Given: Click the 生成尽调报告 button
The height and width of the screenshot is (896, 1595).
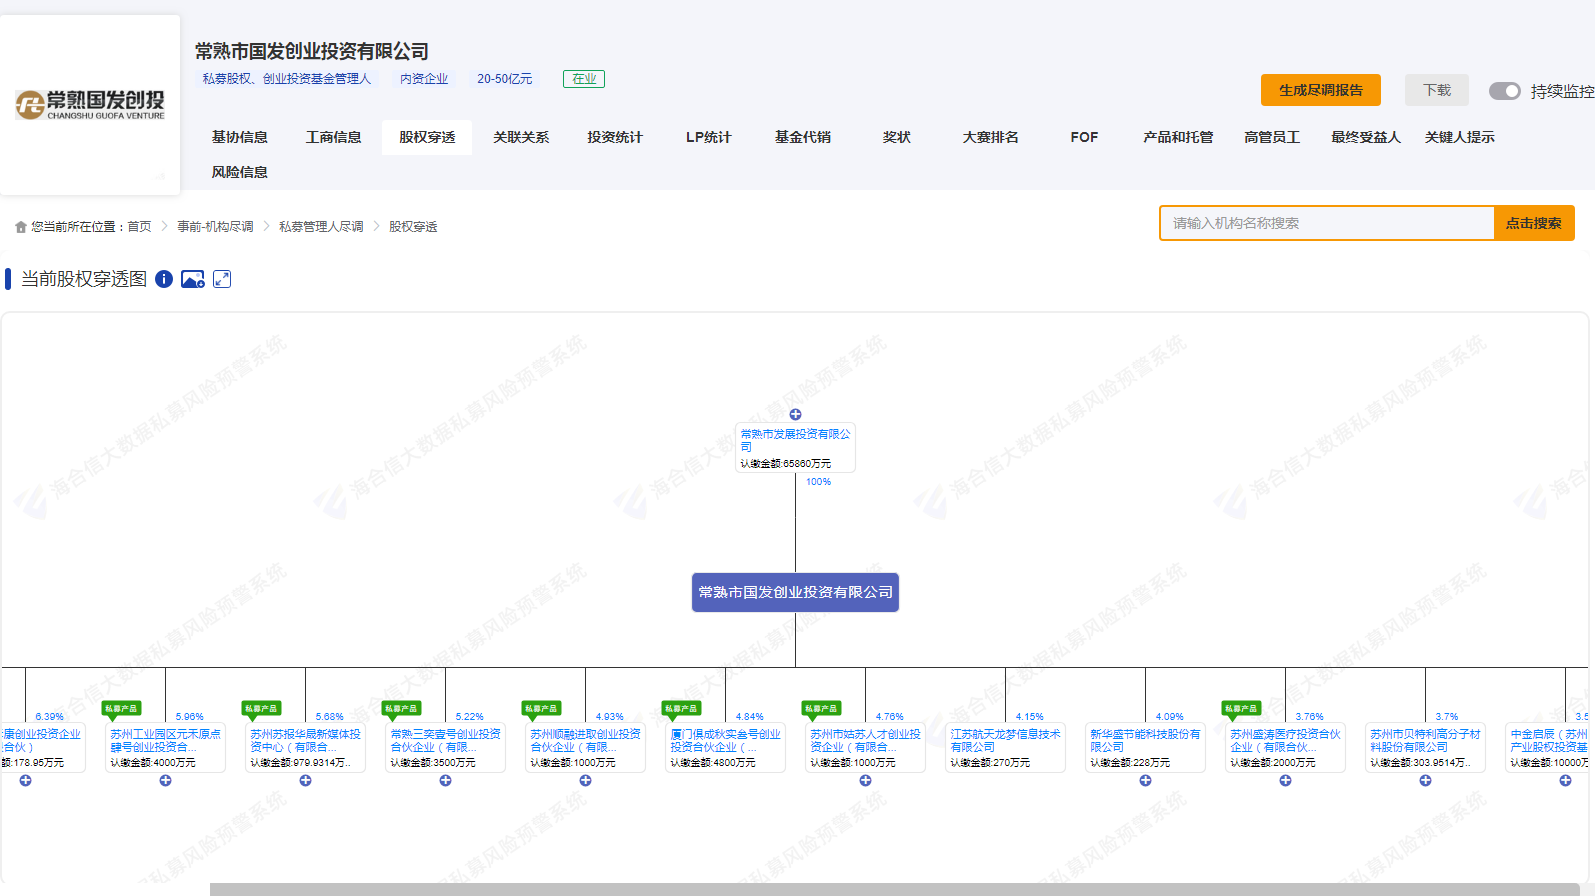Looking at the screenshot, I should [1321, 90].
